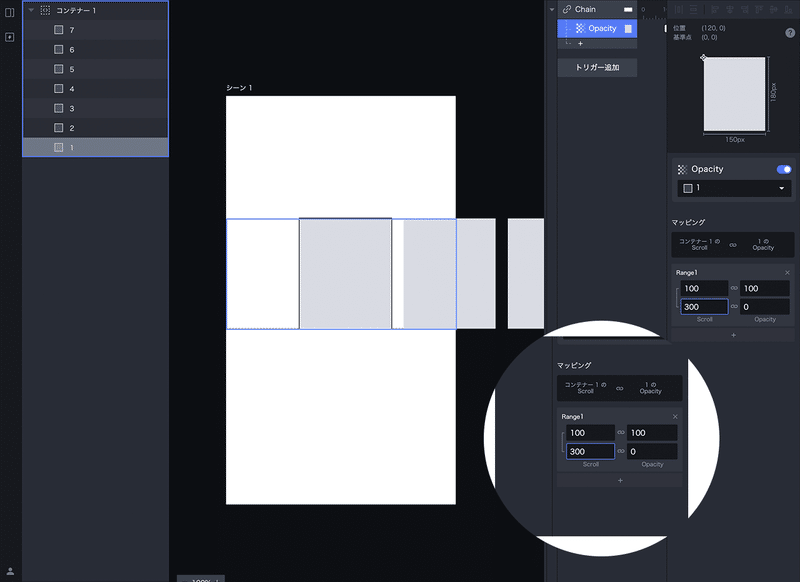Click the distribute horizontally icon
The width and height of the screenshot is (800, 582).
679,9
